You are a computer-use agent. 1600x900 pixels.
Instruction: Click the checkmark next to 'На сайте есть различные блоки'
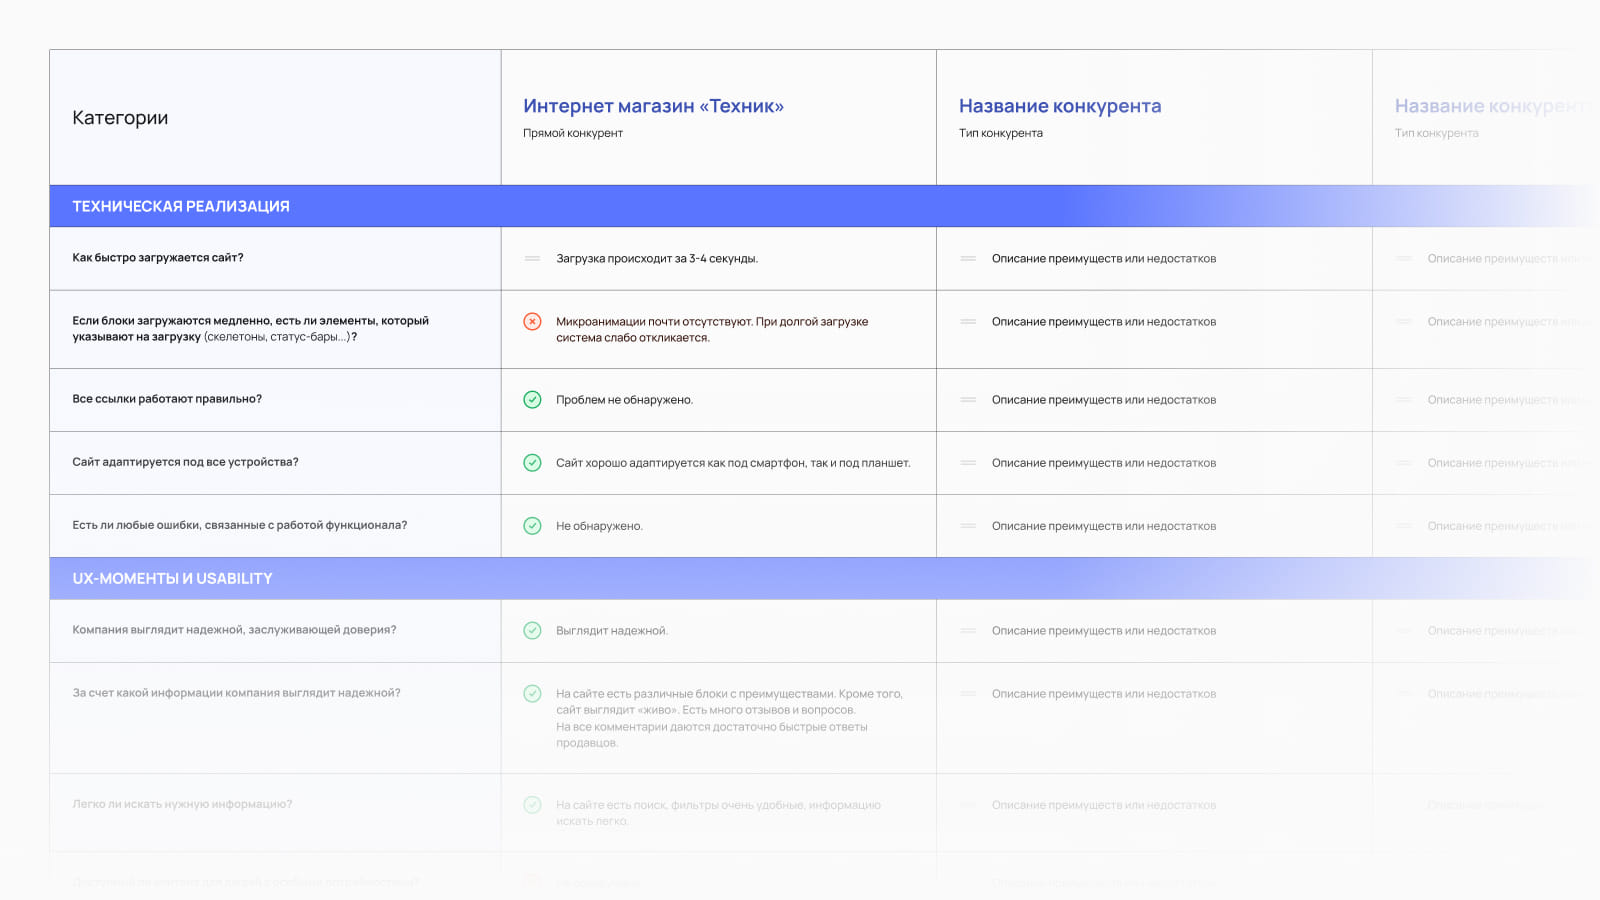[x=532, y=694]
